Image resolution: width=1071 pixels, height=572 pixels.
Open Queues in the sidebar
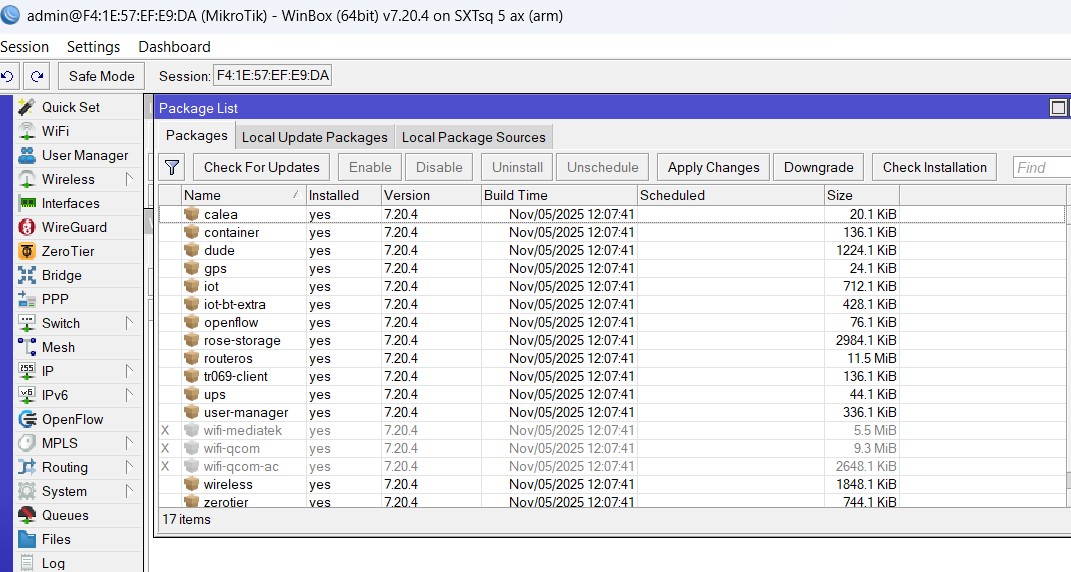(65, 515)
